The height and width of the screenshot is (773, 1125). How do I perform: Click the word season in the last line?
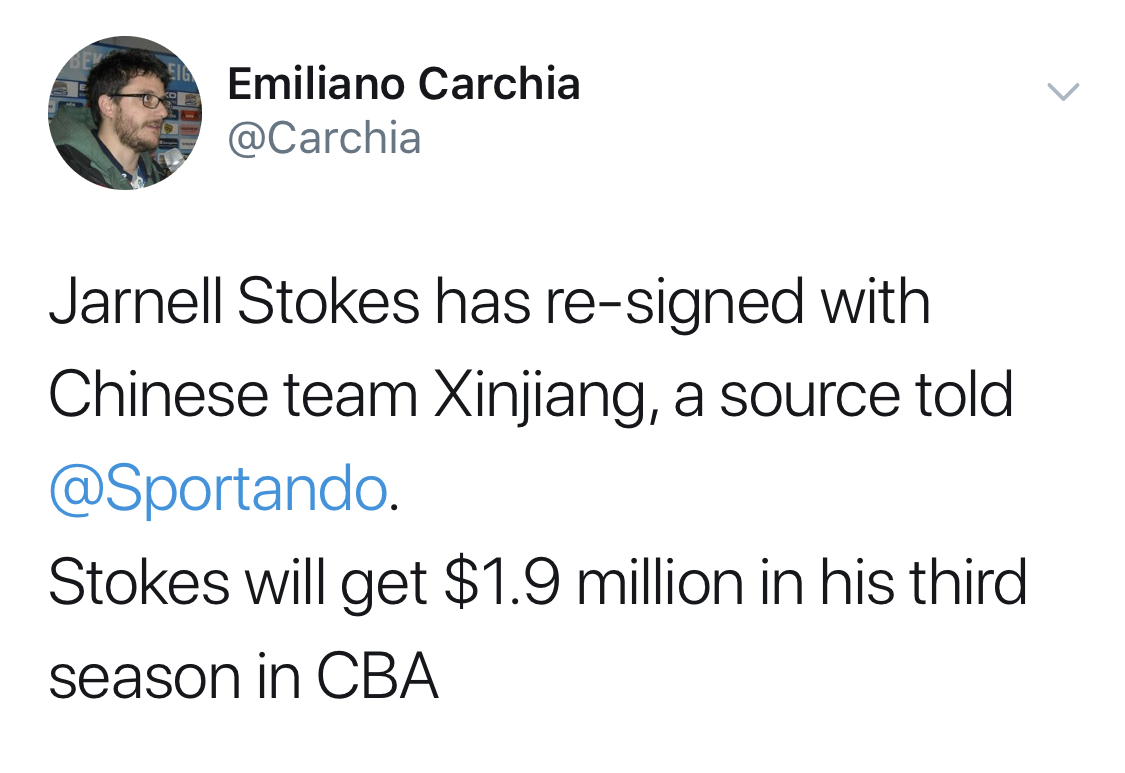[145, 677]
